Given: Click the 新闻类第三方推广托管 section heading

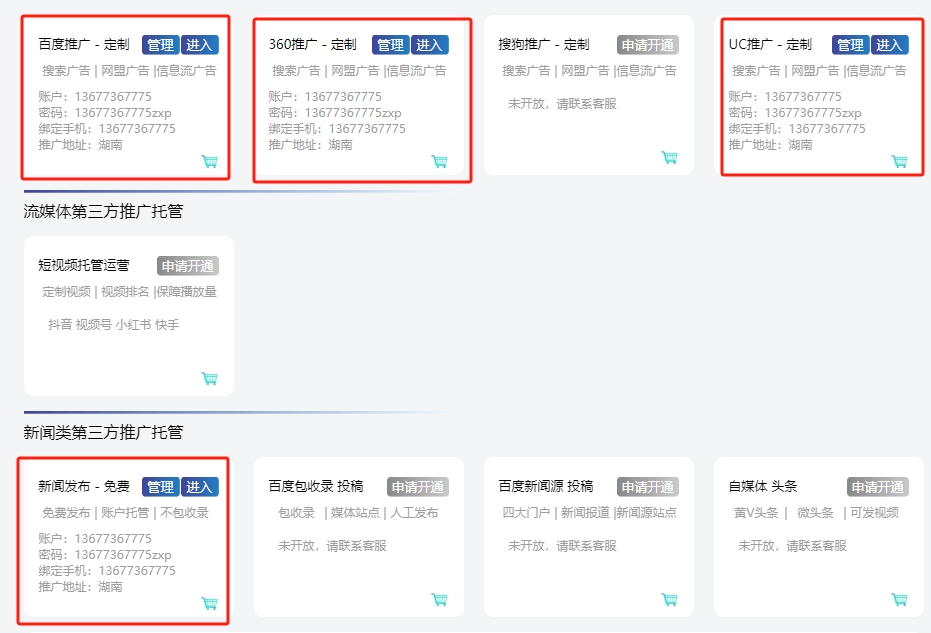Looking at the screenshot, I should pyautogui.click(x=103, y=432).
